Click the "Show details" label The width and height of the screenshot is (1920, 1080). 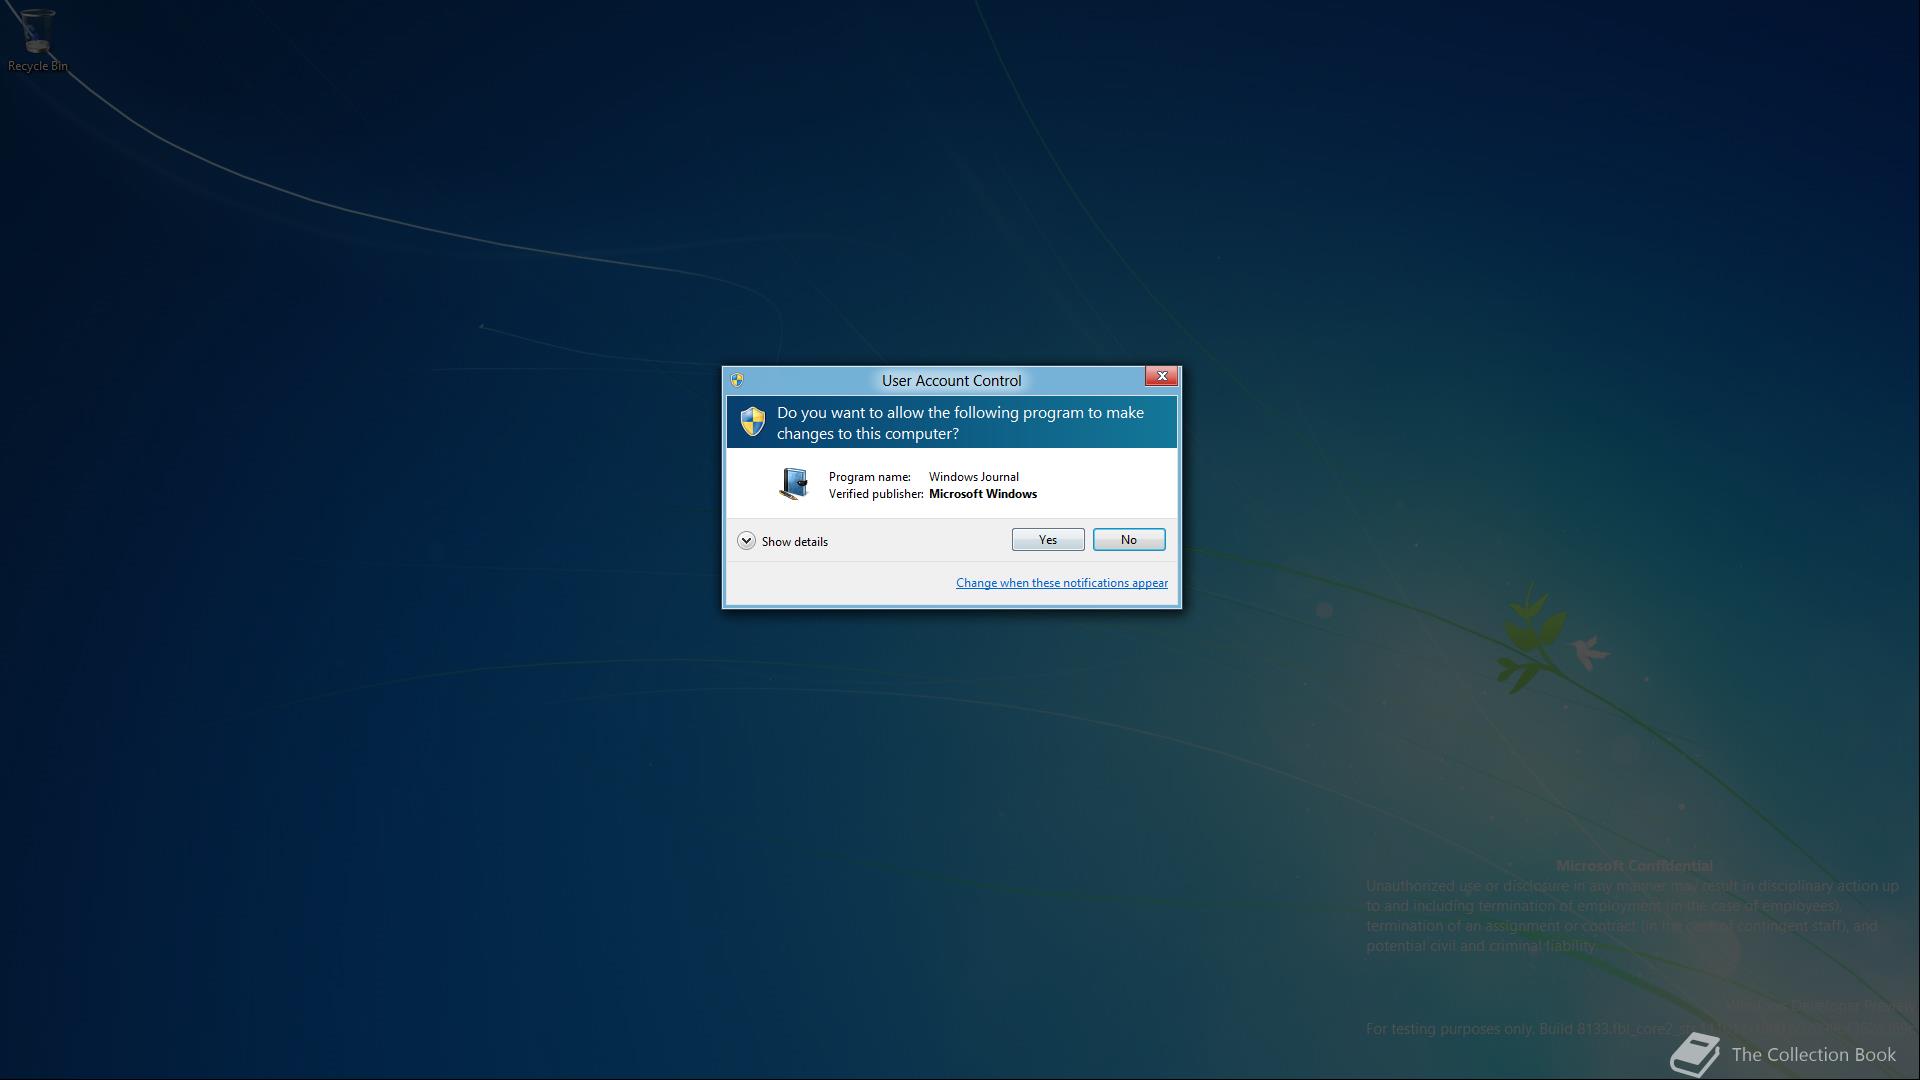(x=795, y=542)
